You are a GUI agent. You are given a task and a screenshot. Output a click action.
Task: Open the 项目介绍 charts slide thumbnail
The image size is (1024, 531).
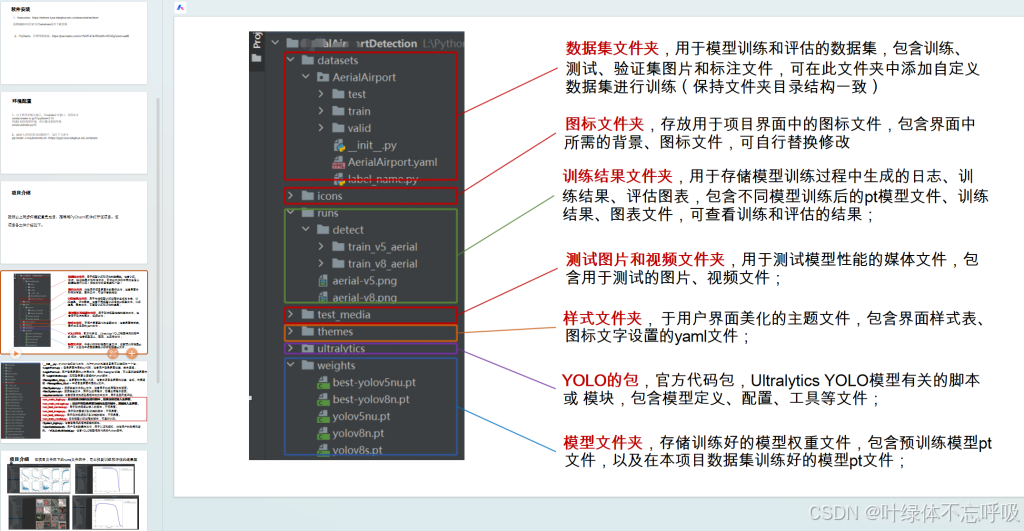(74, 491)
